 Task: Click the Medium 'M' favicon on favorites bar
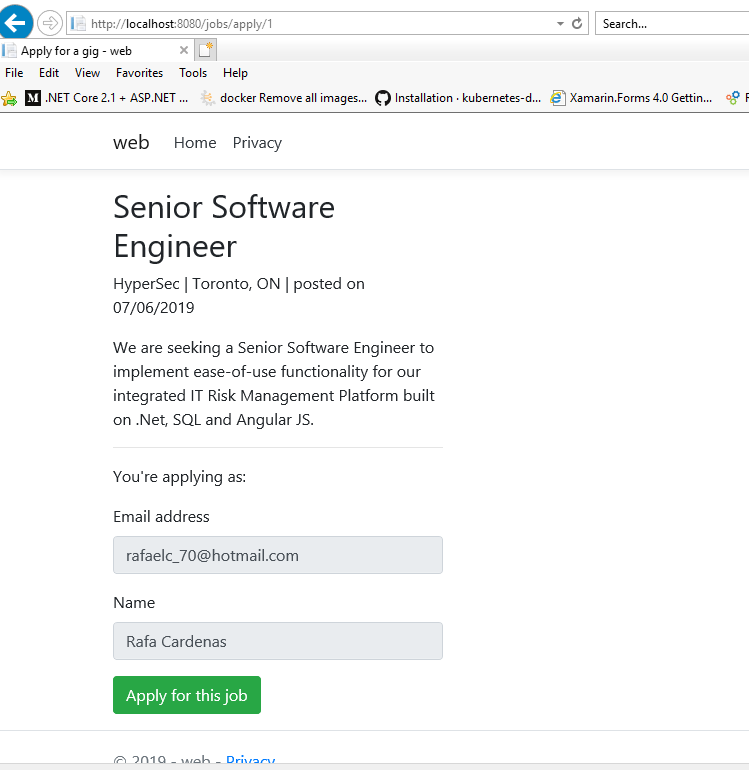coord(32,98)
